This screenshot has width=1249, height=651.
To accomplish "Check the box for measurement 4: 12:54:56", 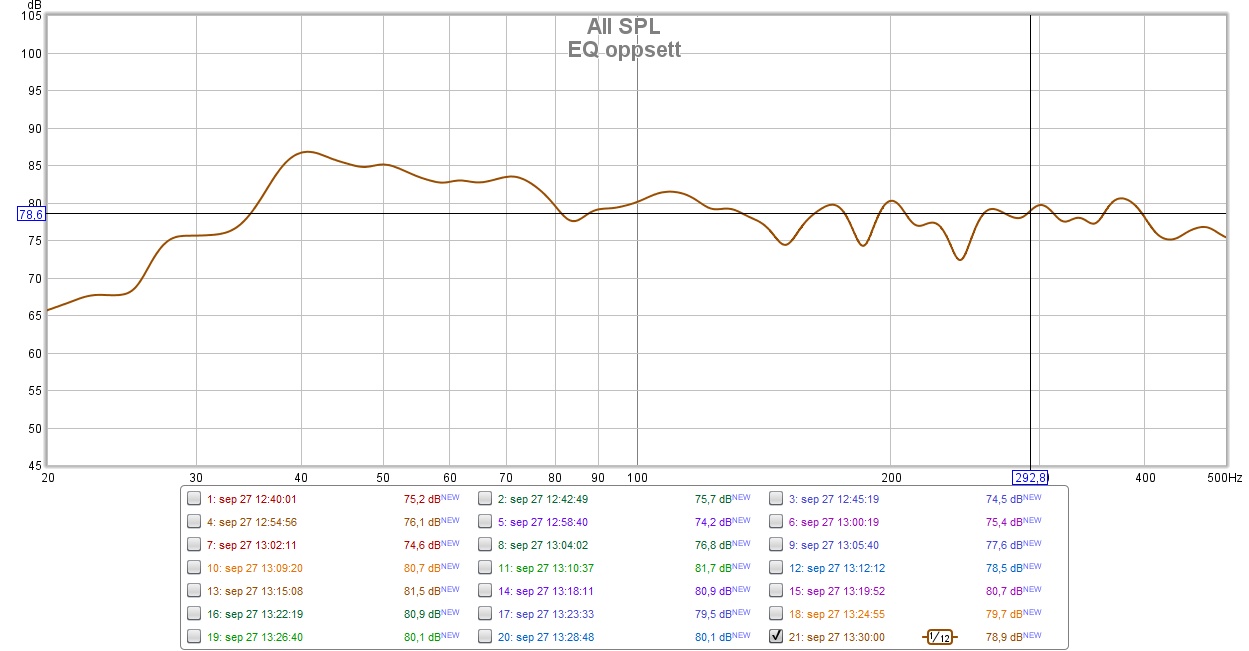I will point(194,521).
